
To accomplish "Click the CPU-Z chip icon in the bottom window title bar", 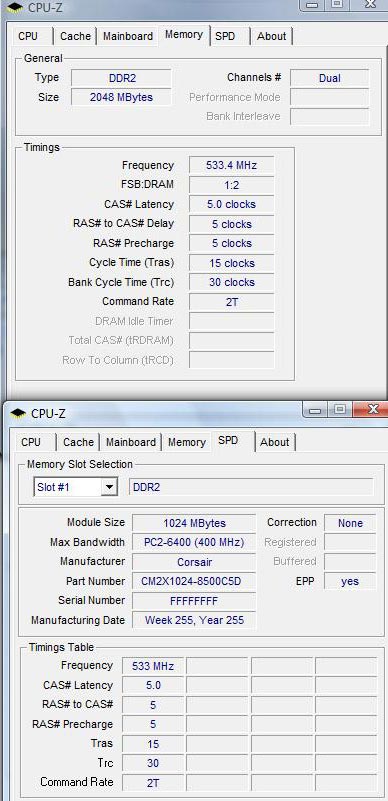I will pos(18,413).
